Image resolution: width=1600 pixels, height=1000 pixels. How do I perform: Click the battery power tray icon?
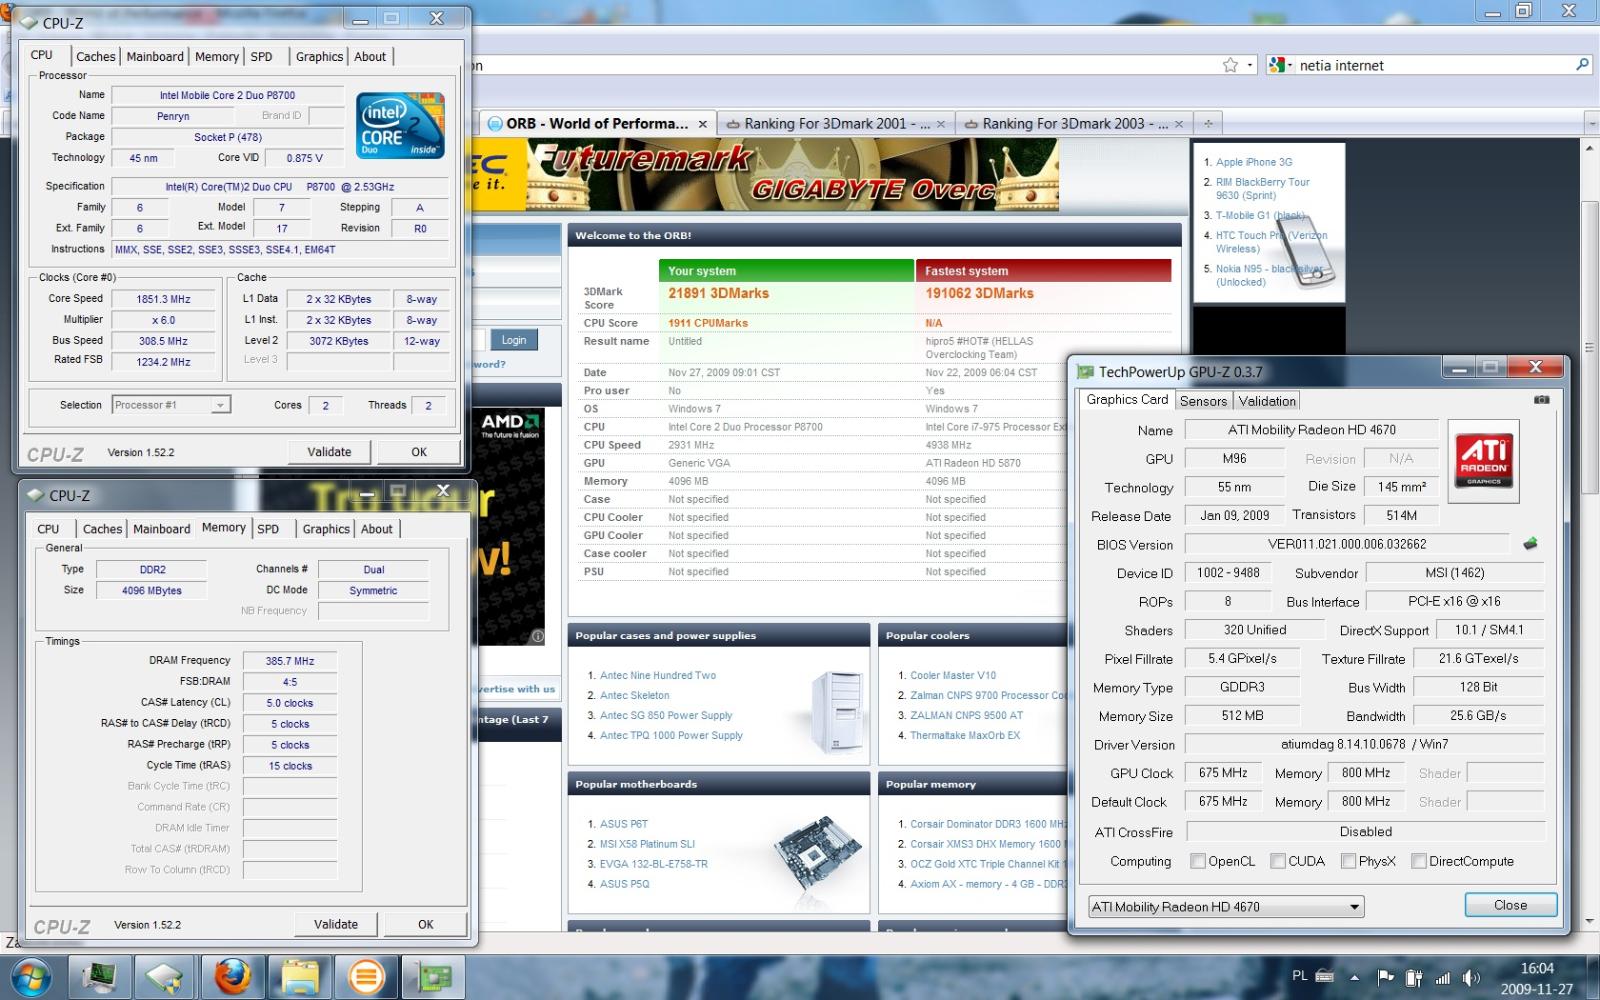(1414, 978)
